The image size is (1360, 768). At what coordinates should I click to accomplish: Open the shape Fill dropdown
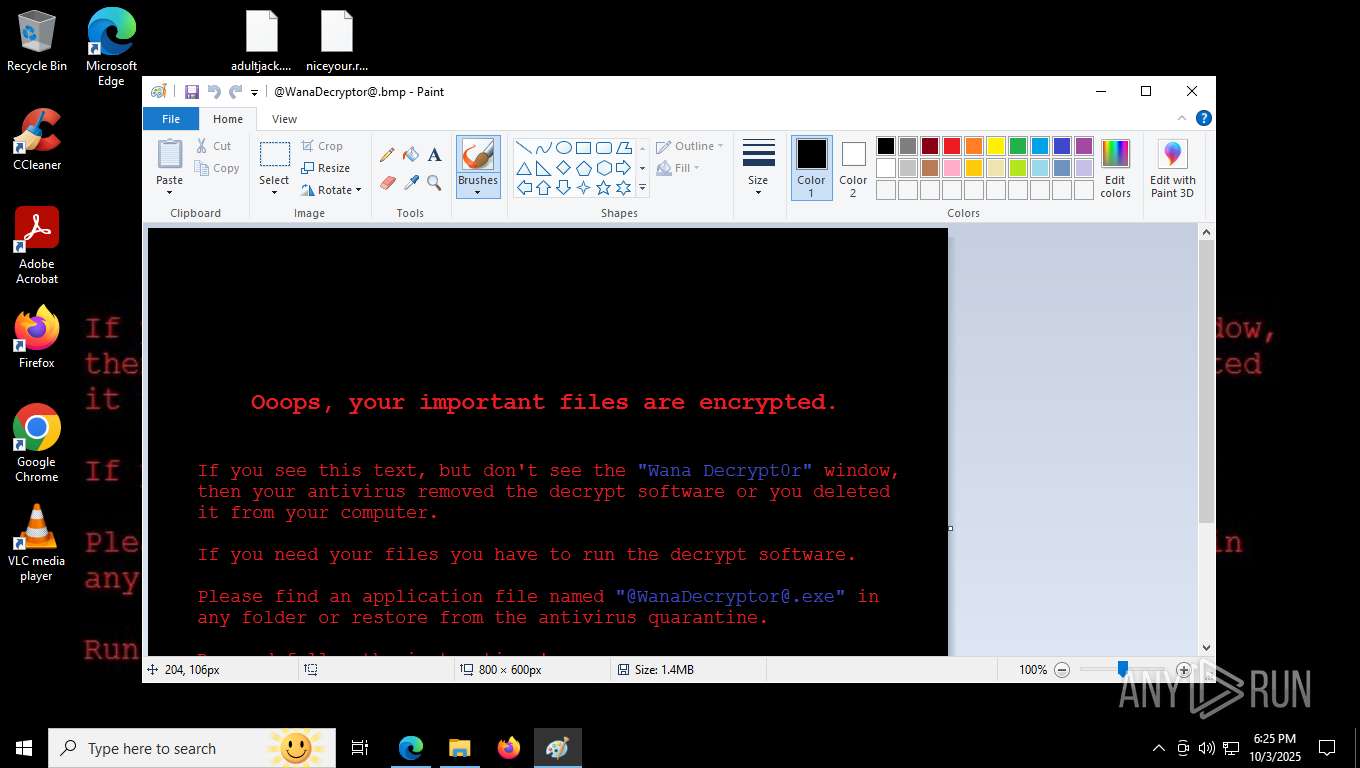[x=678, y=168]
